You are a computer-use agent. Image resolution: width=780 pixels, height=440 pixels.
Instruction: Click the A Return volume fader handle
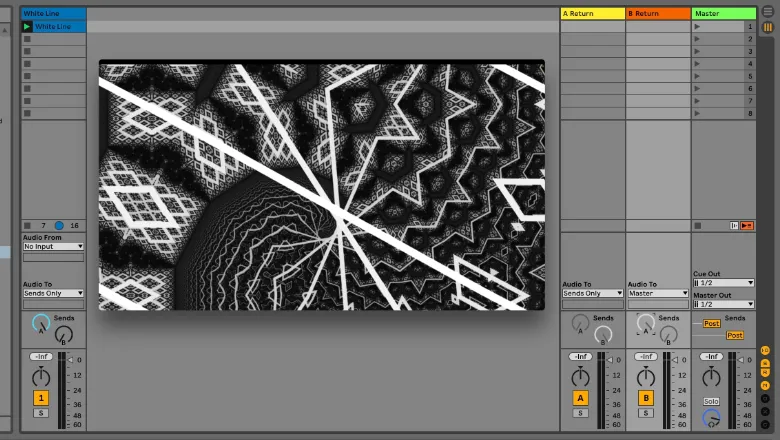pyautogui.click(x=609, y=360)
